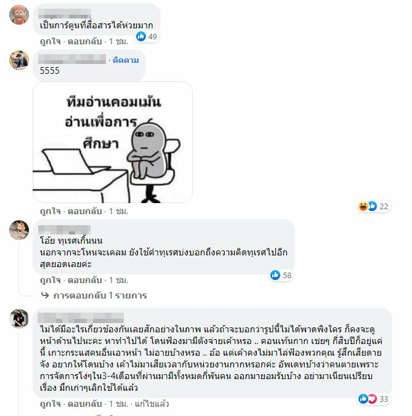Click ตอบกลับ under the long last comment
The image size is (412, 416).
[85, 404]
